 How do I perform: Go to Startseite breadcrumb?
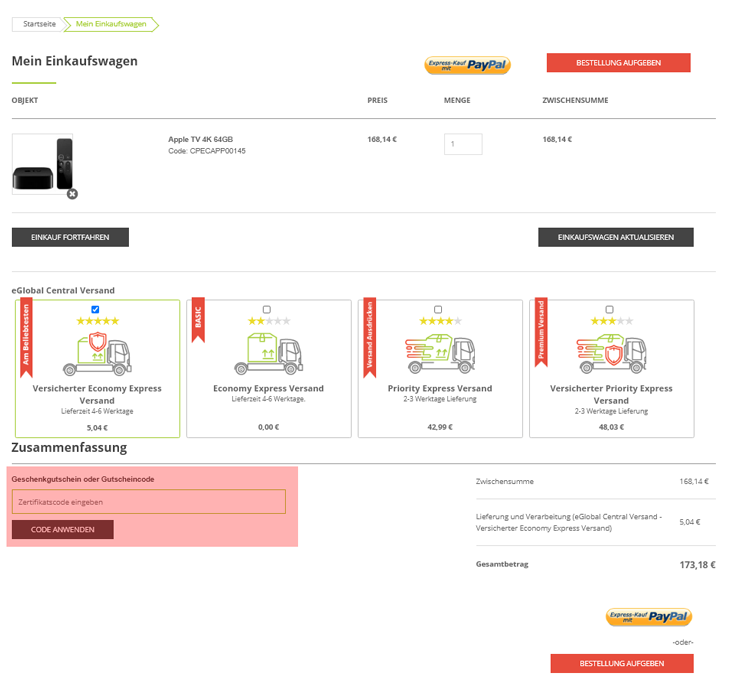(x=39, y=24)
